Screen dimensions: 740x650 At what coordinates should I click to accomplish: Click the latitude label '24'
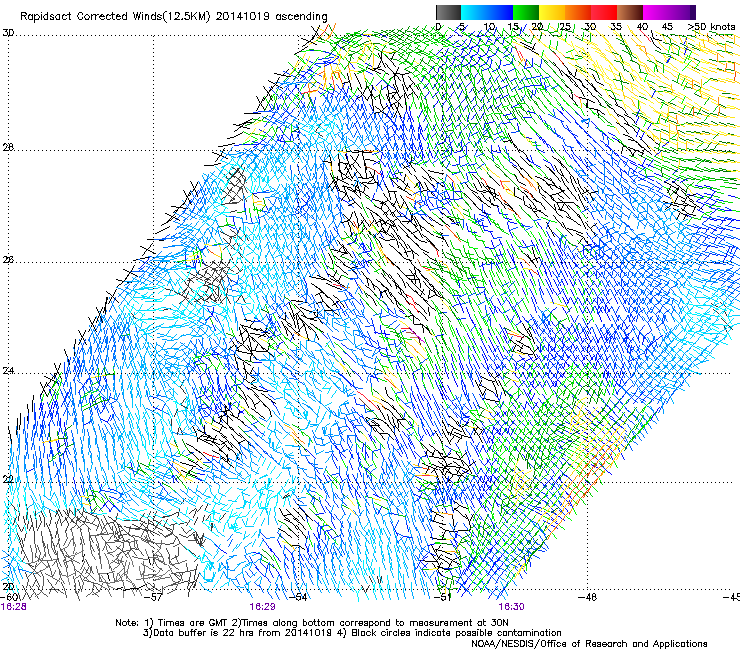[x=8, y=371]
